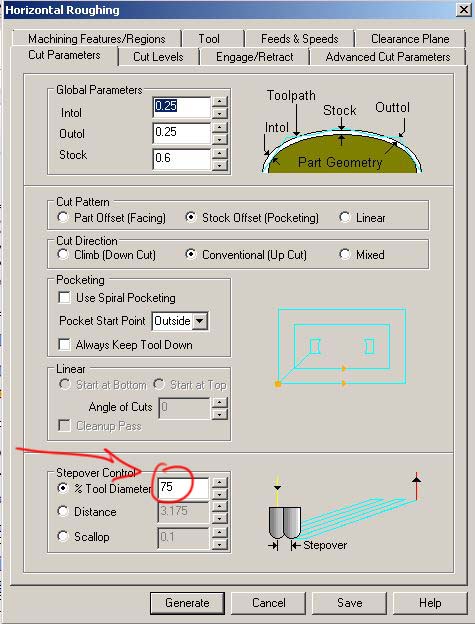Image resolution: width=475 pixels, height=624 pixels.
Task: Increase the Stock value with up arrow
Action: click(220, 154)
